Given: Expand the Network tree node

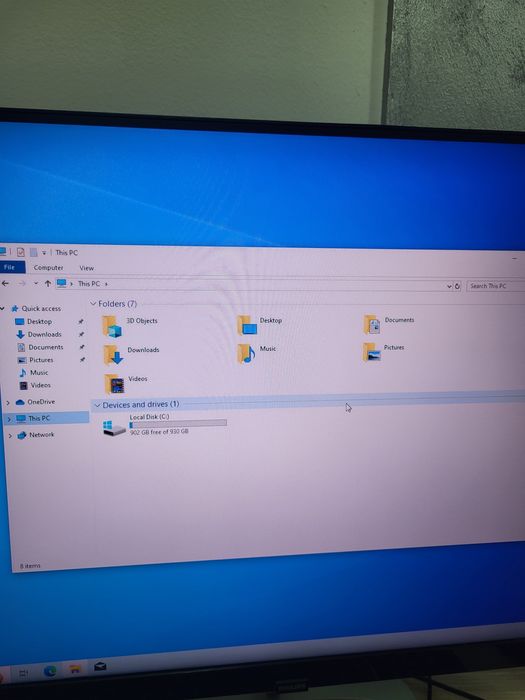Looking at the screenshot, I should (10, 436).
